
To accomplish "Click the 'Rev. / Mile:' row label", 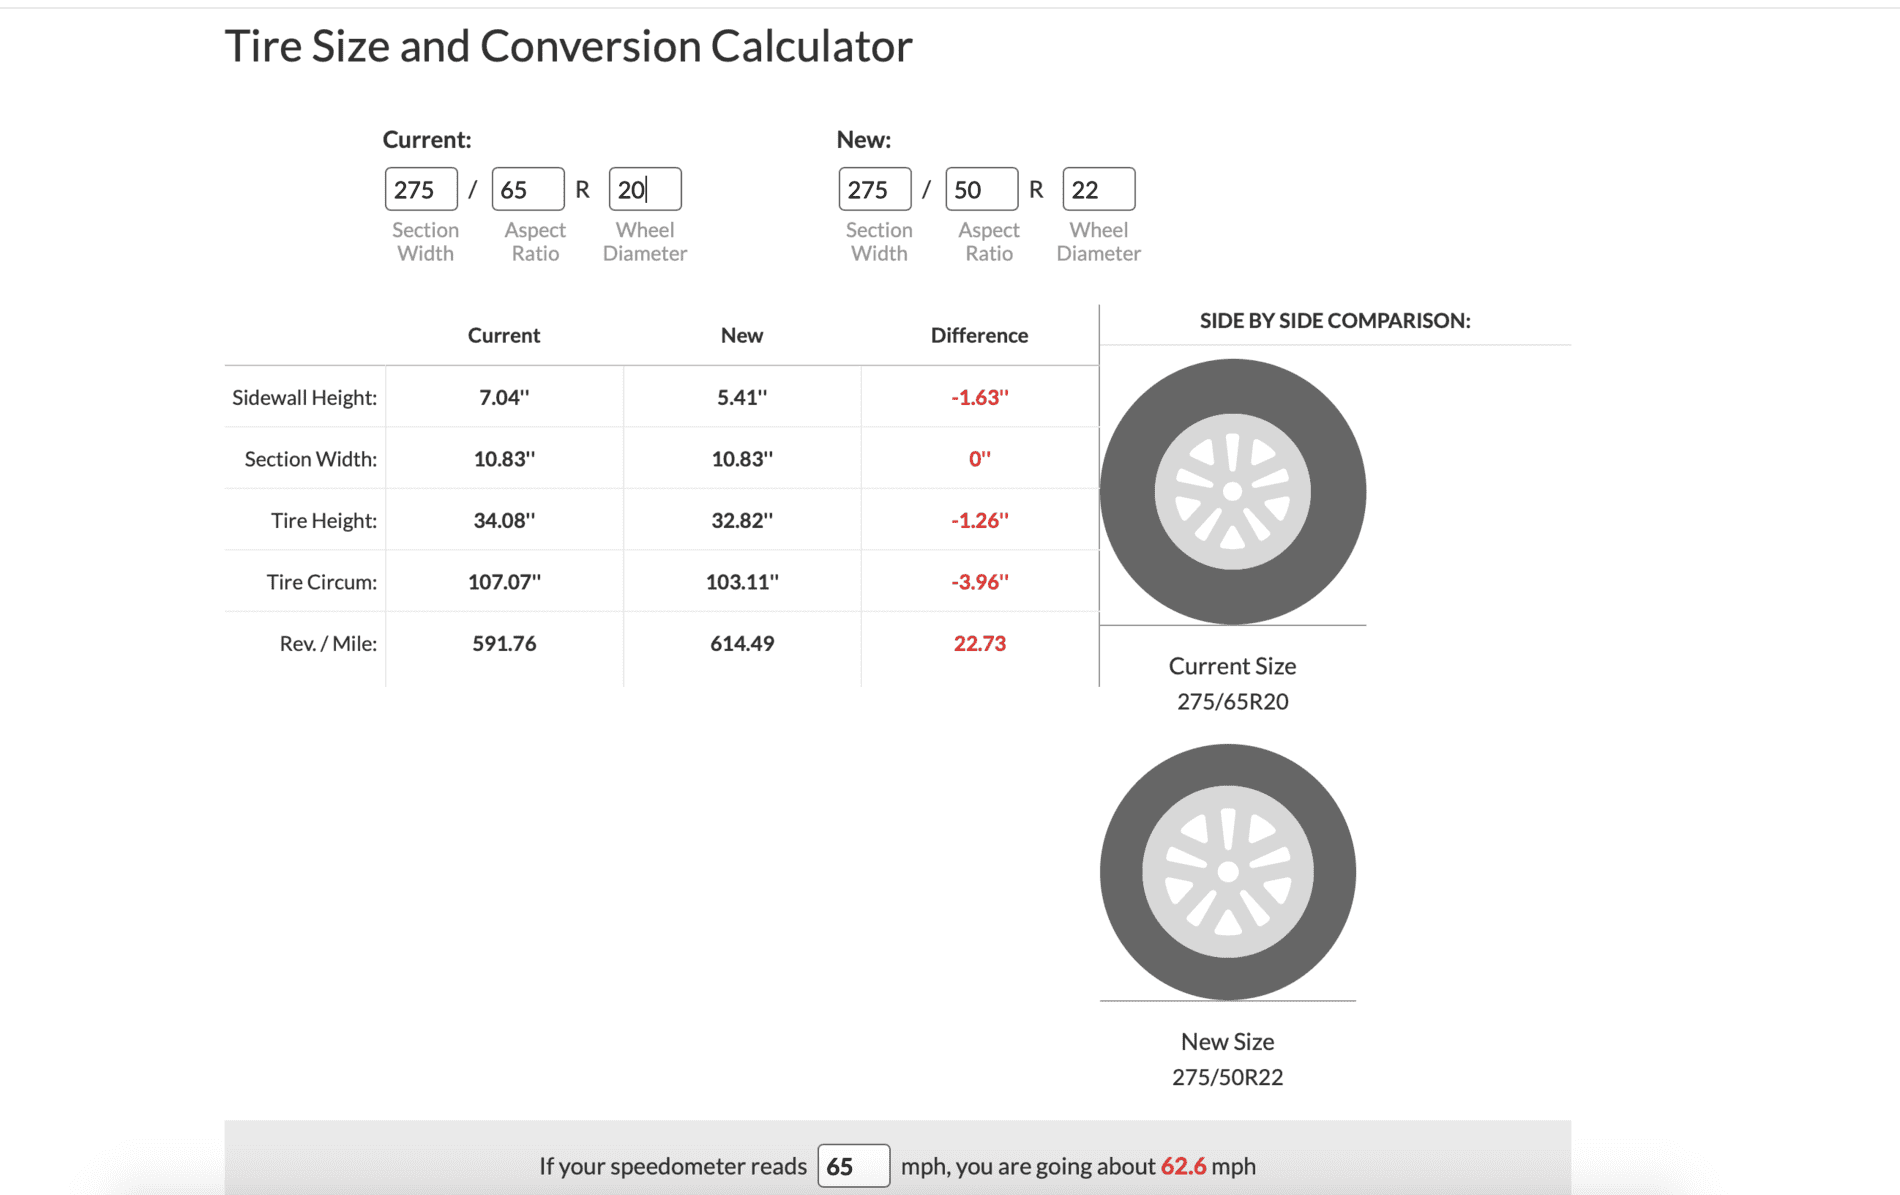I will click(x=328, y=643).
